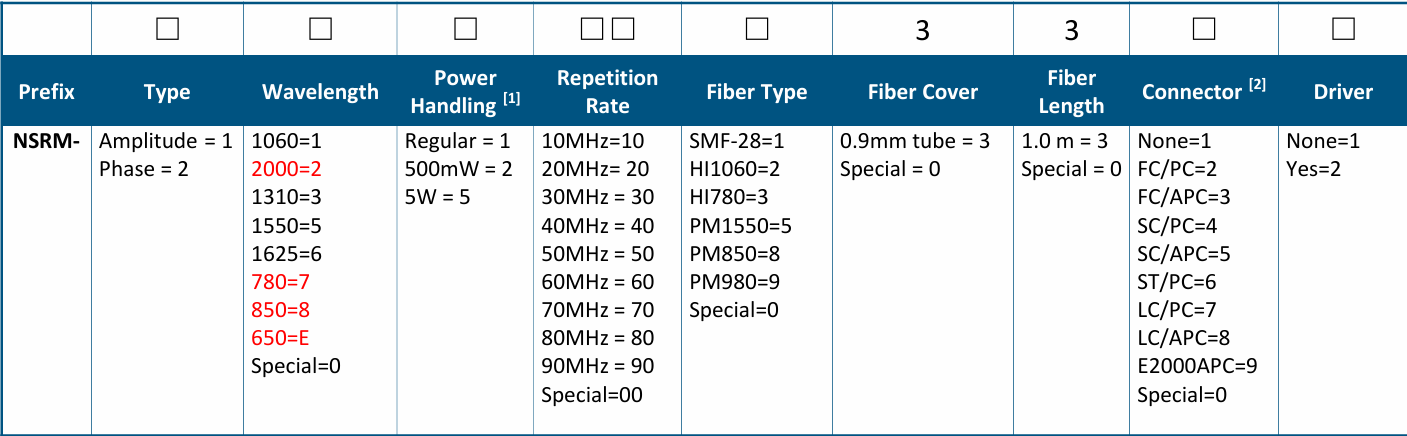Click the Wavelength column header
This screenshot has width=1407, height=436.
320,92
